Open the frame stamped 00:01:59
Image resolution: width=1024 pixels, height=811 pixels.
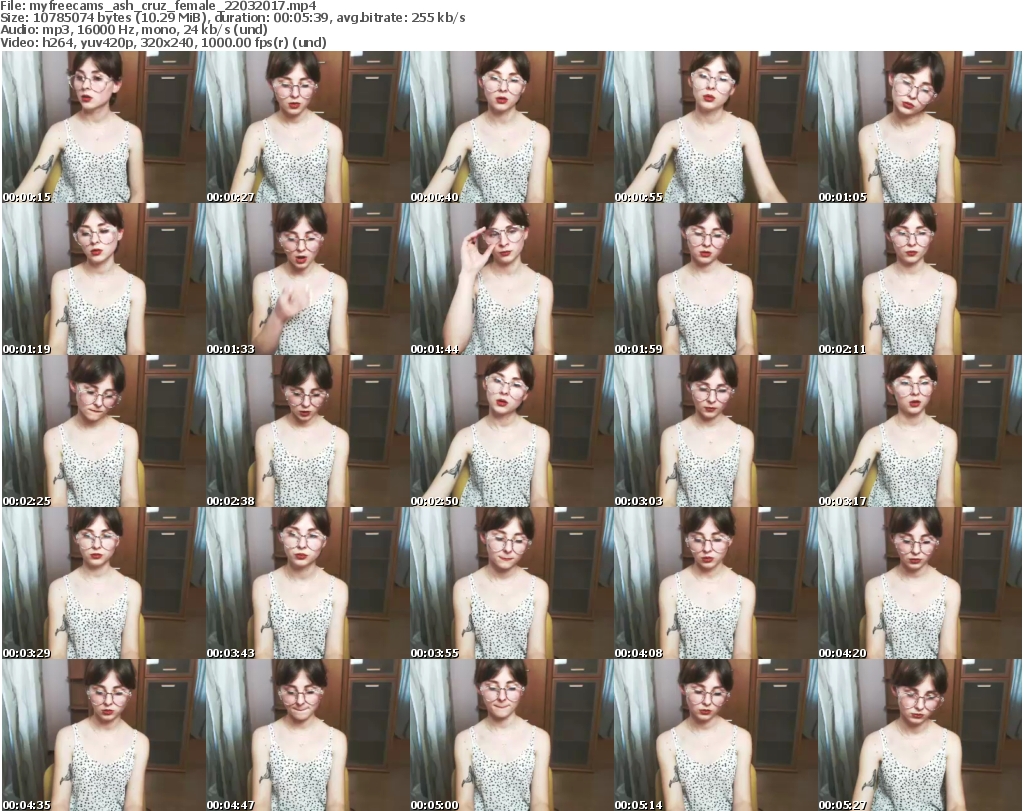715,279
